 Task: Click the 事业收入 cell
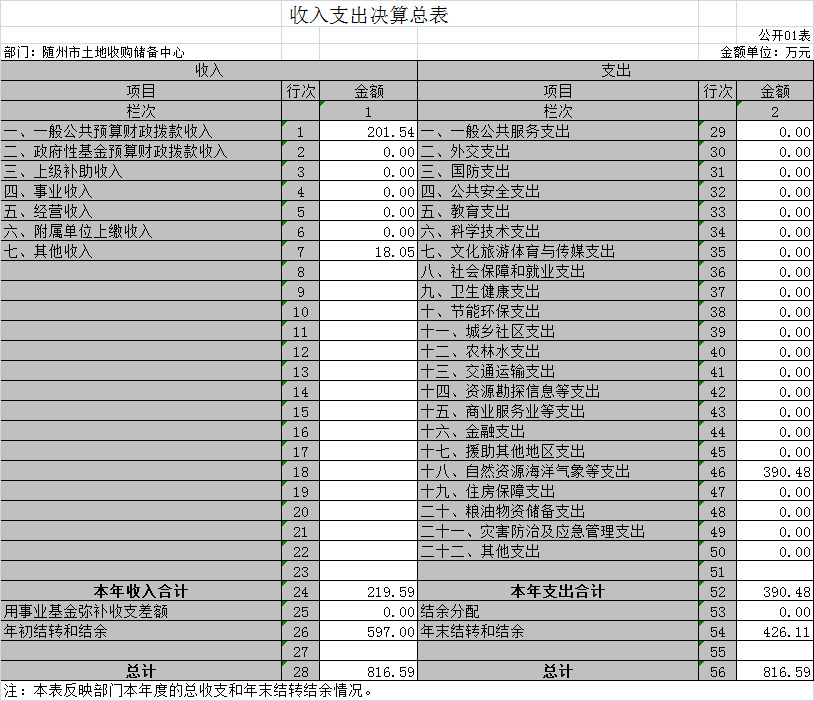(141, 192)
